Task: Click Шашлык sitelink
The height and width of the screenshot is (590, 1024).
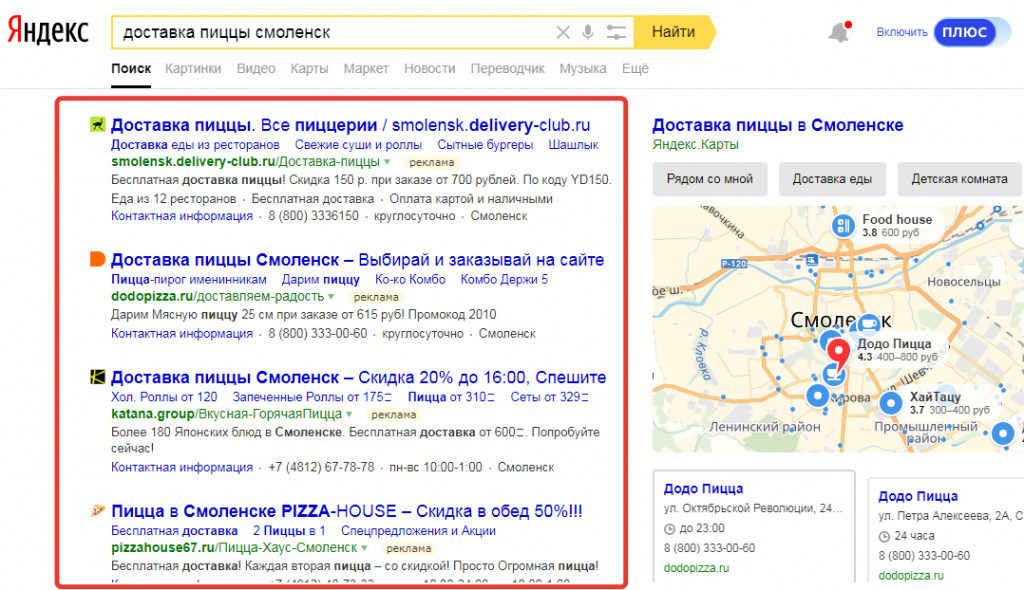Action: [x=573, y=144]
